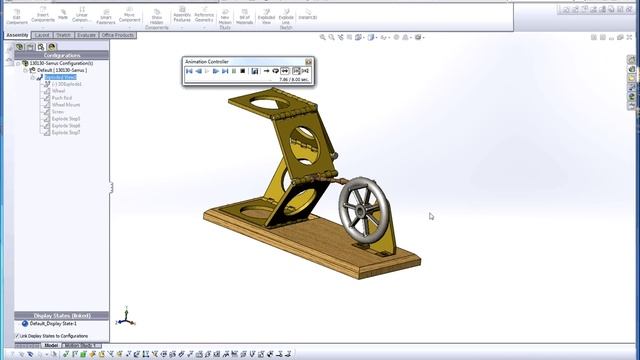Select the Wheel Mount explode step
The height and width of the screenshot is (360, 640).
tap(66, 105)
